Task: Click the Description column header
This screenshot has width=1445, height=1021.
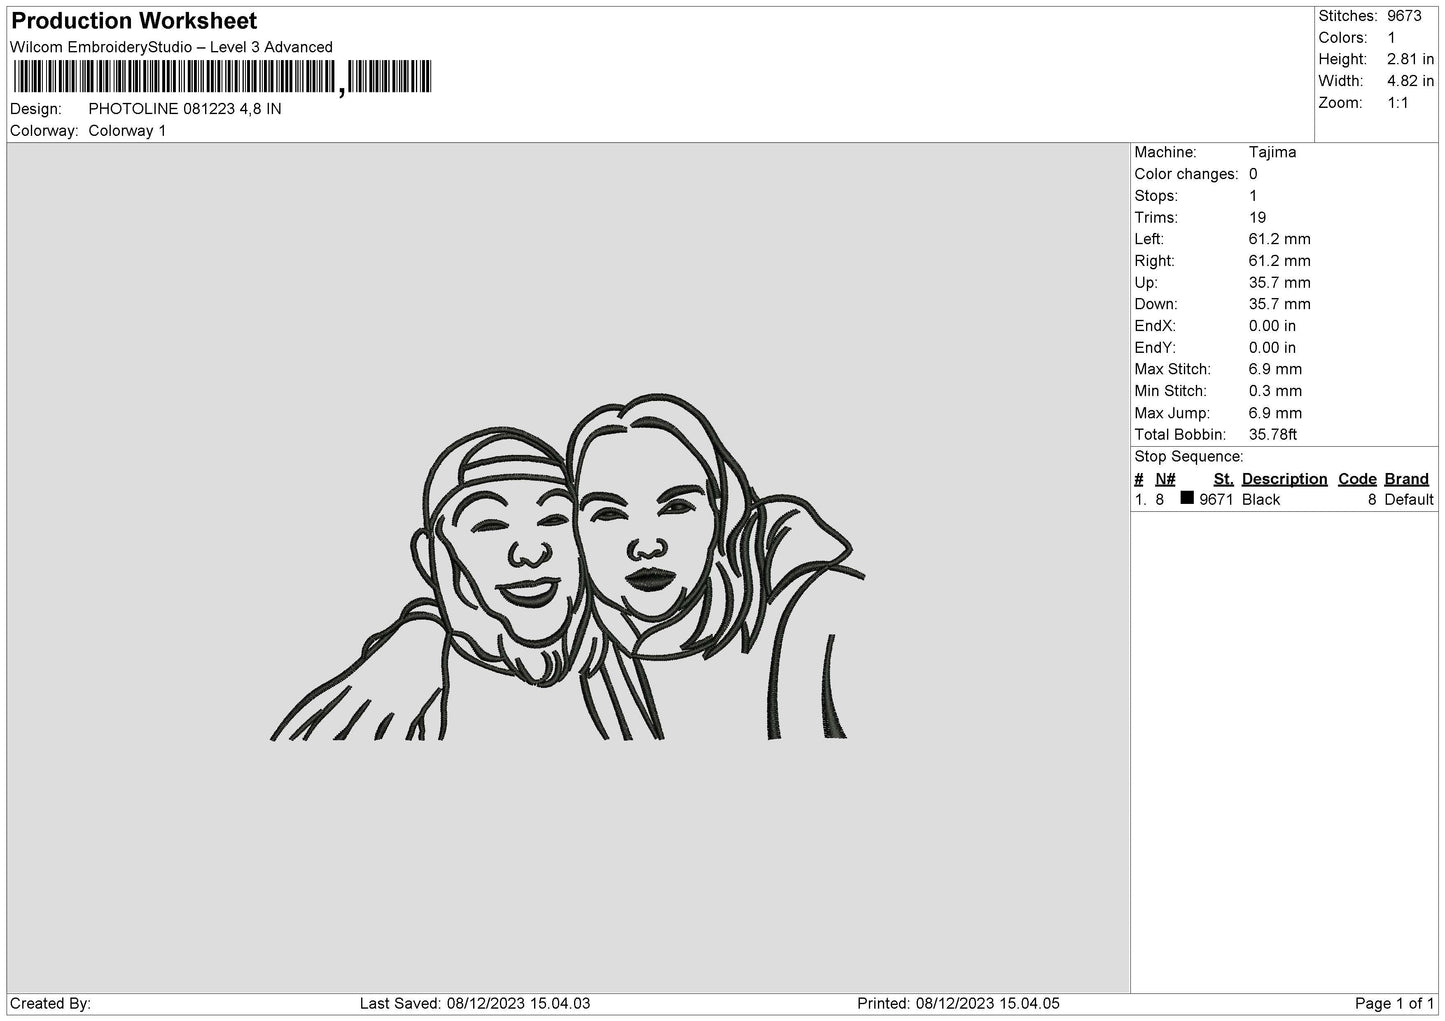Action: point(1284,479)
